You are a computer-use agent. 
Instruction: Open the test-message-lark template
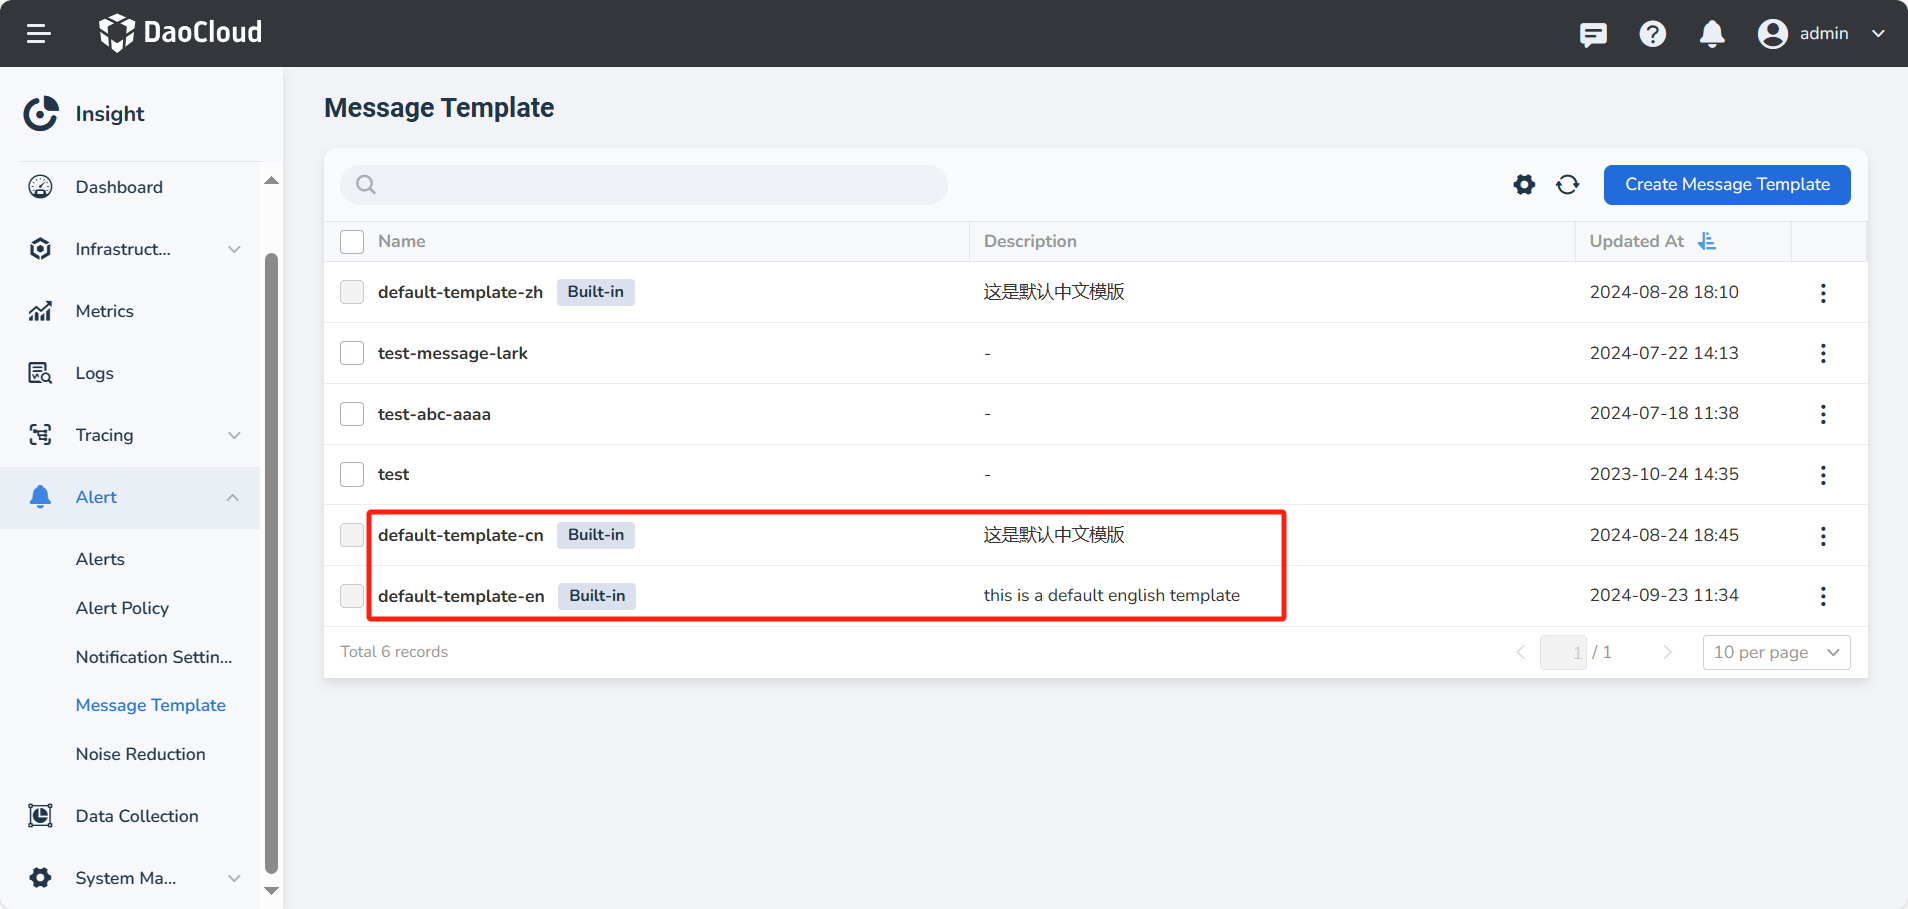pyautogui.click(x=452, y=353)
